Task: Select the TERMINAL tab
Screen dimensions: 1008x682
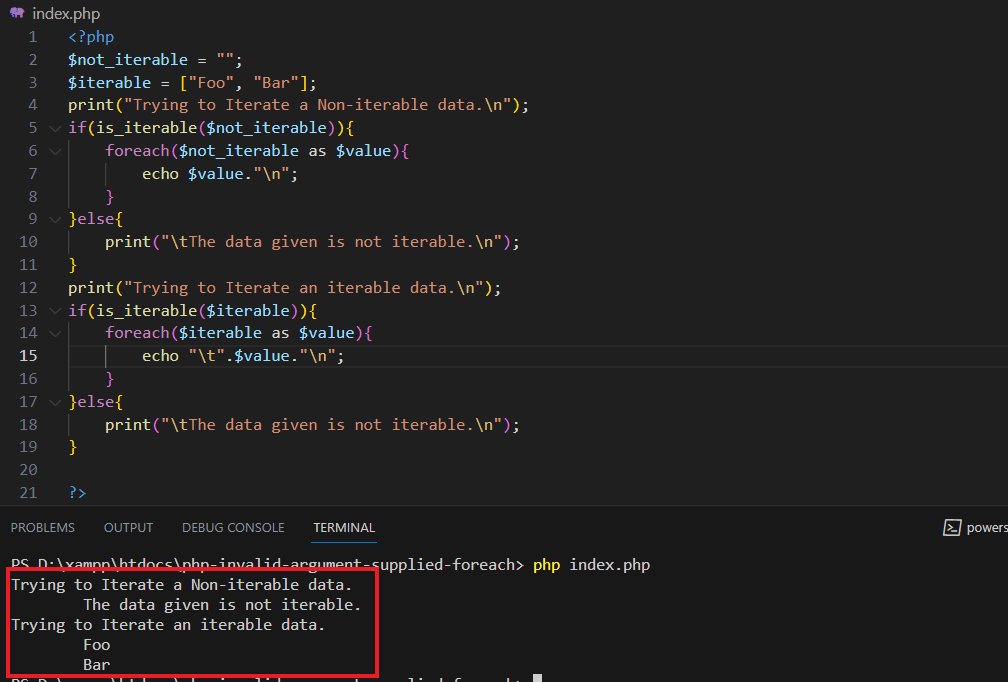Action: [344, 527]
